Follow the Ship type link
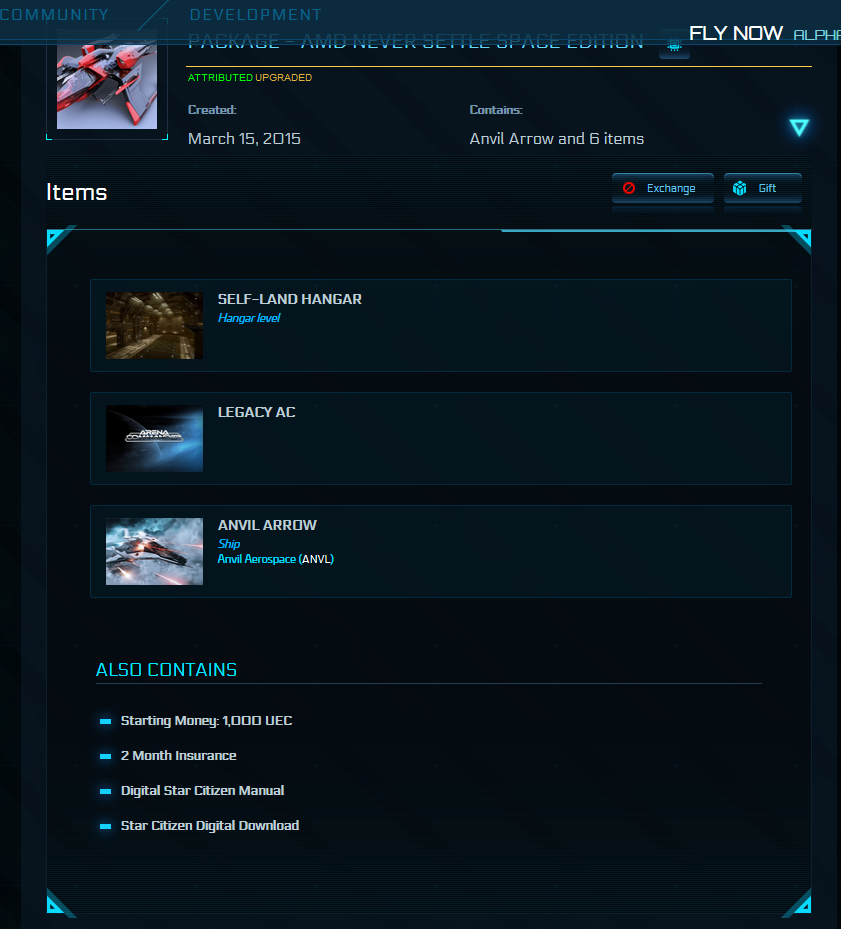 point(229,543)
